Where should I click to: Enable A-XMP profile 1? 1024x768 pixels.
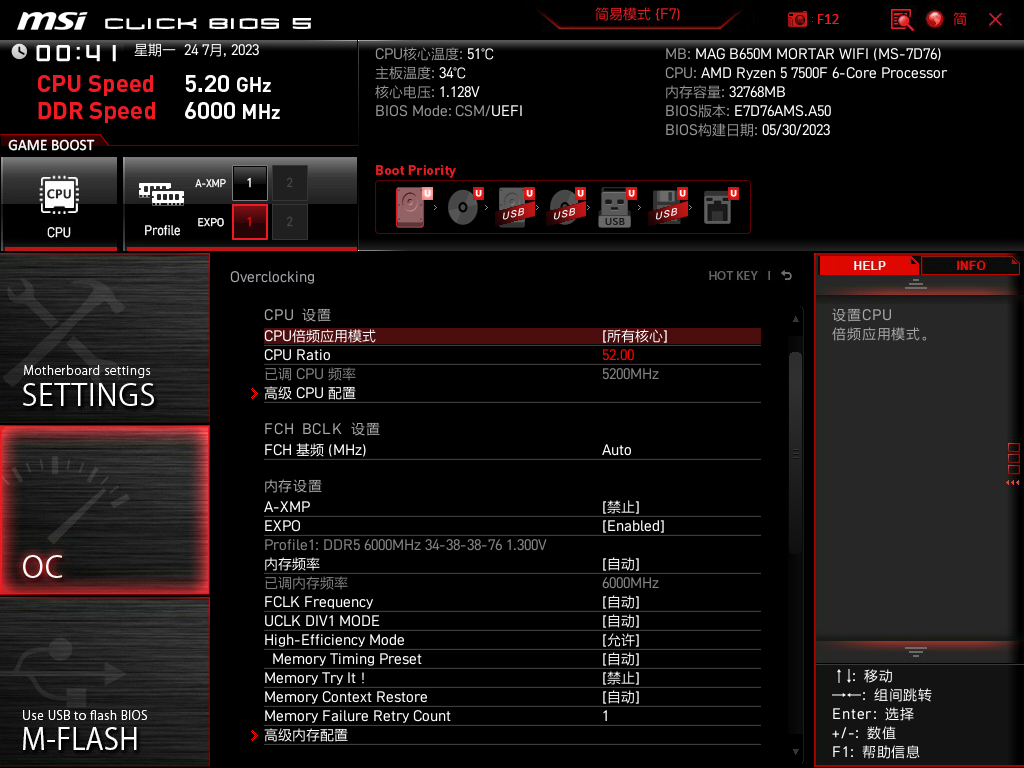249,183
